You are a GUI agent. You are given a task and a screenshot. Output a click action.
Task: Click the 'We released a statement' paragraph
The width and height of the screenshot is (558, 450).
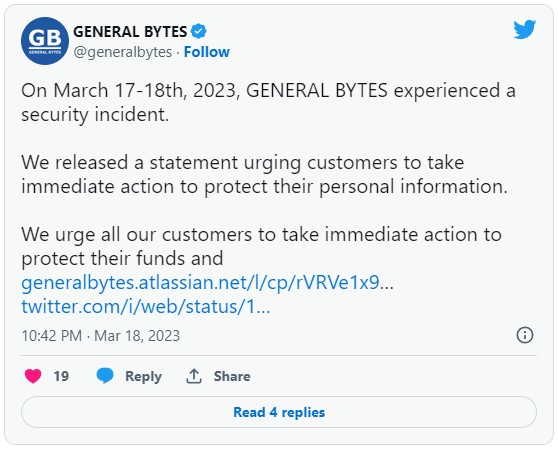[x=264, y=175]
